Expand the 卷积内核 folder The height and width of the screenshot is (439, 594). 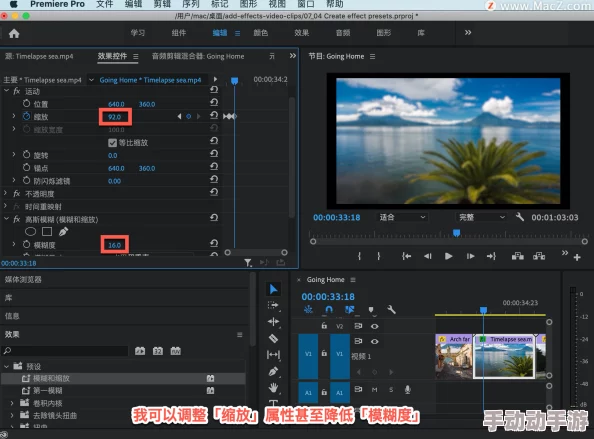[12, 403]
